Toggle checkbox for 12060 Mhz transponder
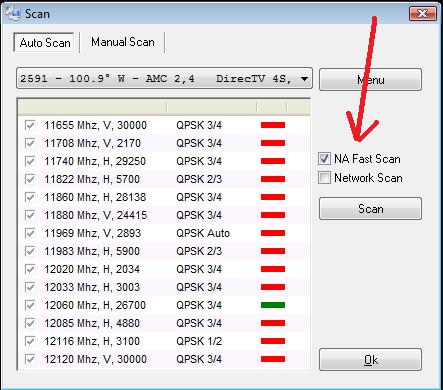Viewport: 443px width, 390px height. point(30,305)
